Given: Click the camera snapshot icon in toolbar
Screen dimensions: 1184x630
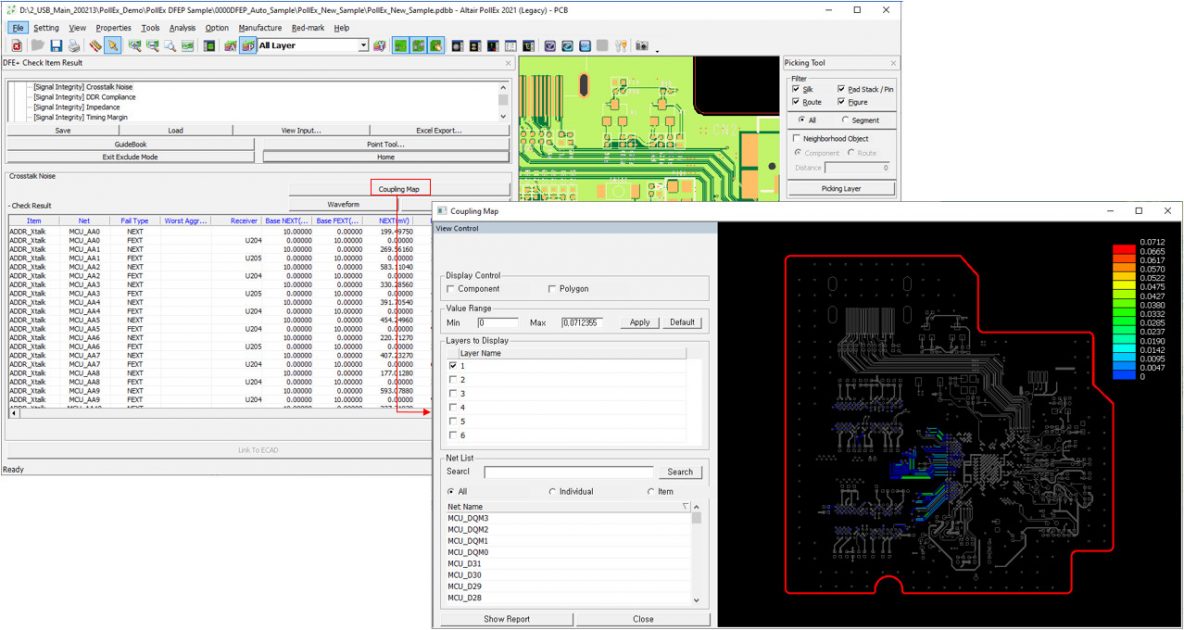Looking at the screenshot, I should coord(641,46).
